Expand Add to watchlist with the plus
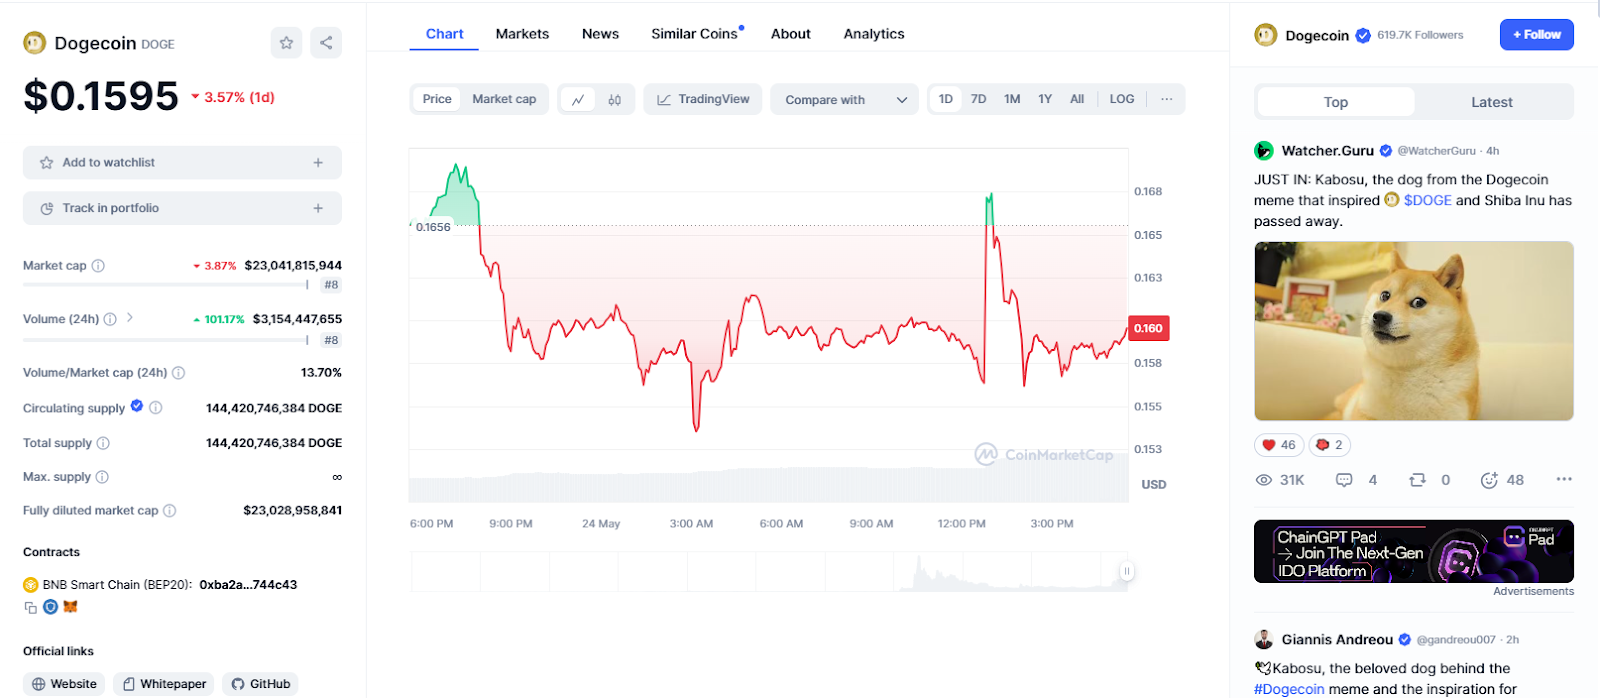The height and width of the screenshot is (698, 1600). click(318, 162)
